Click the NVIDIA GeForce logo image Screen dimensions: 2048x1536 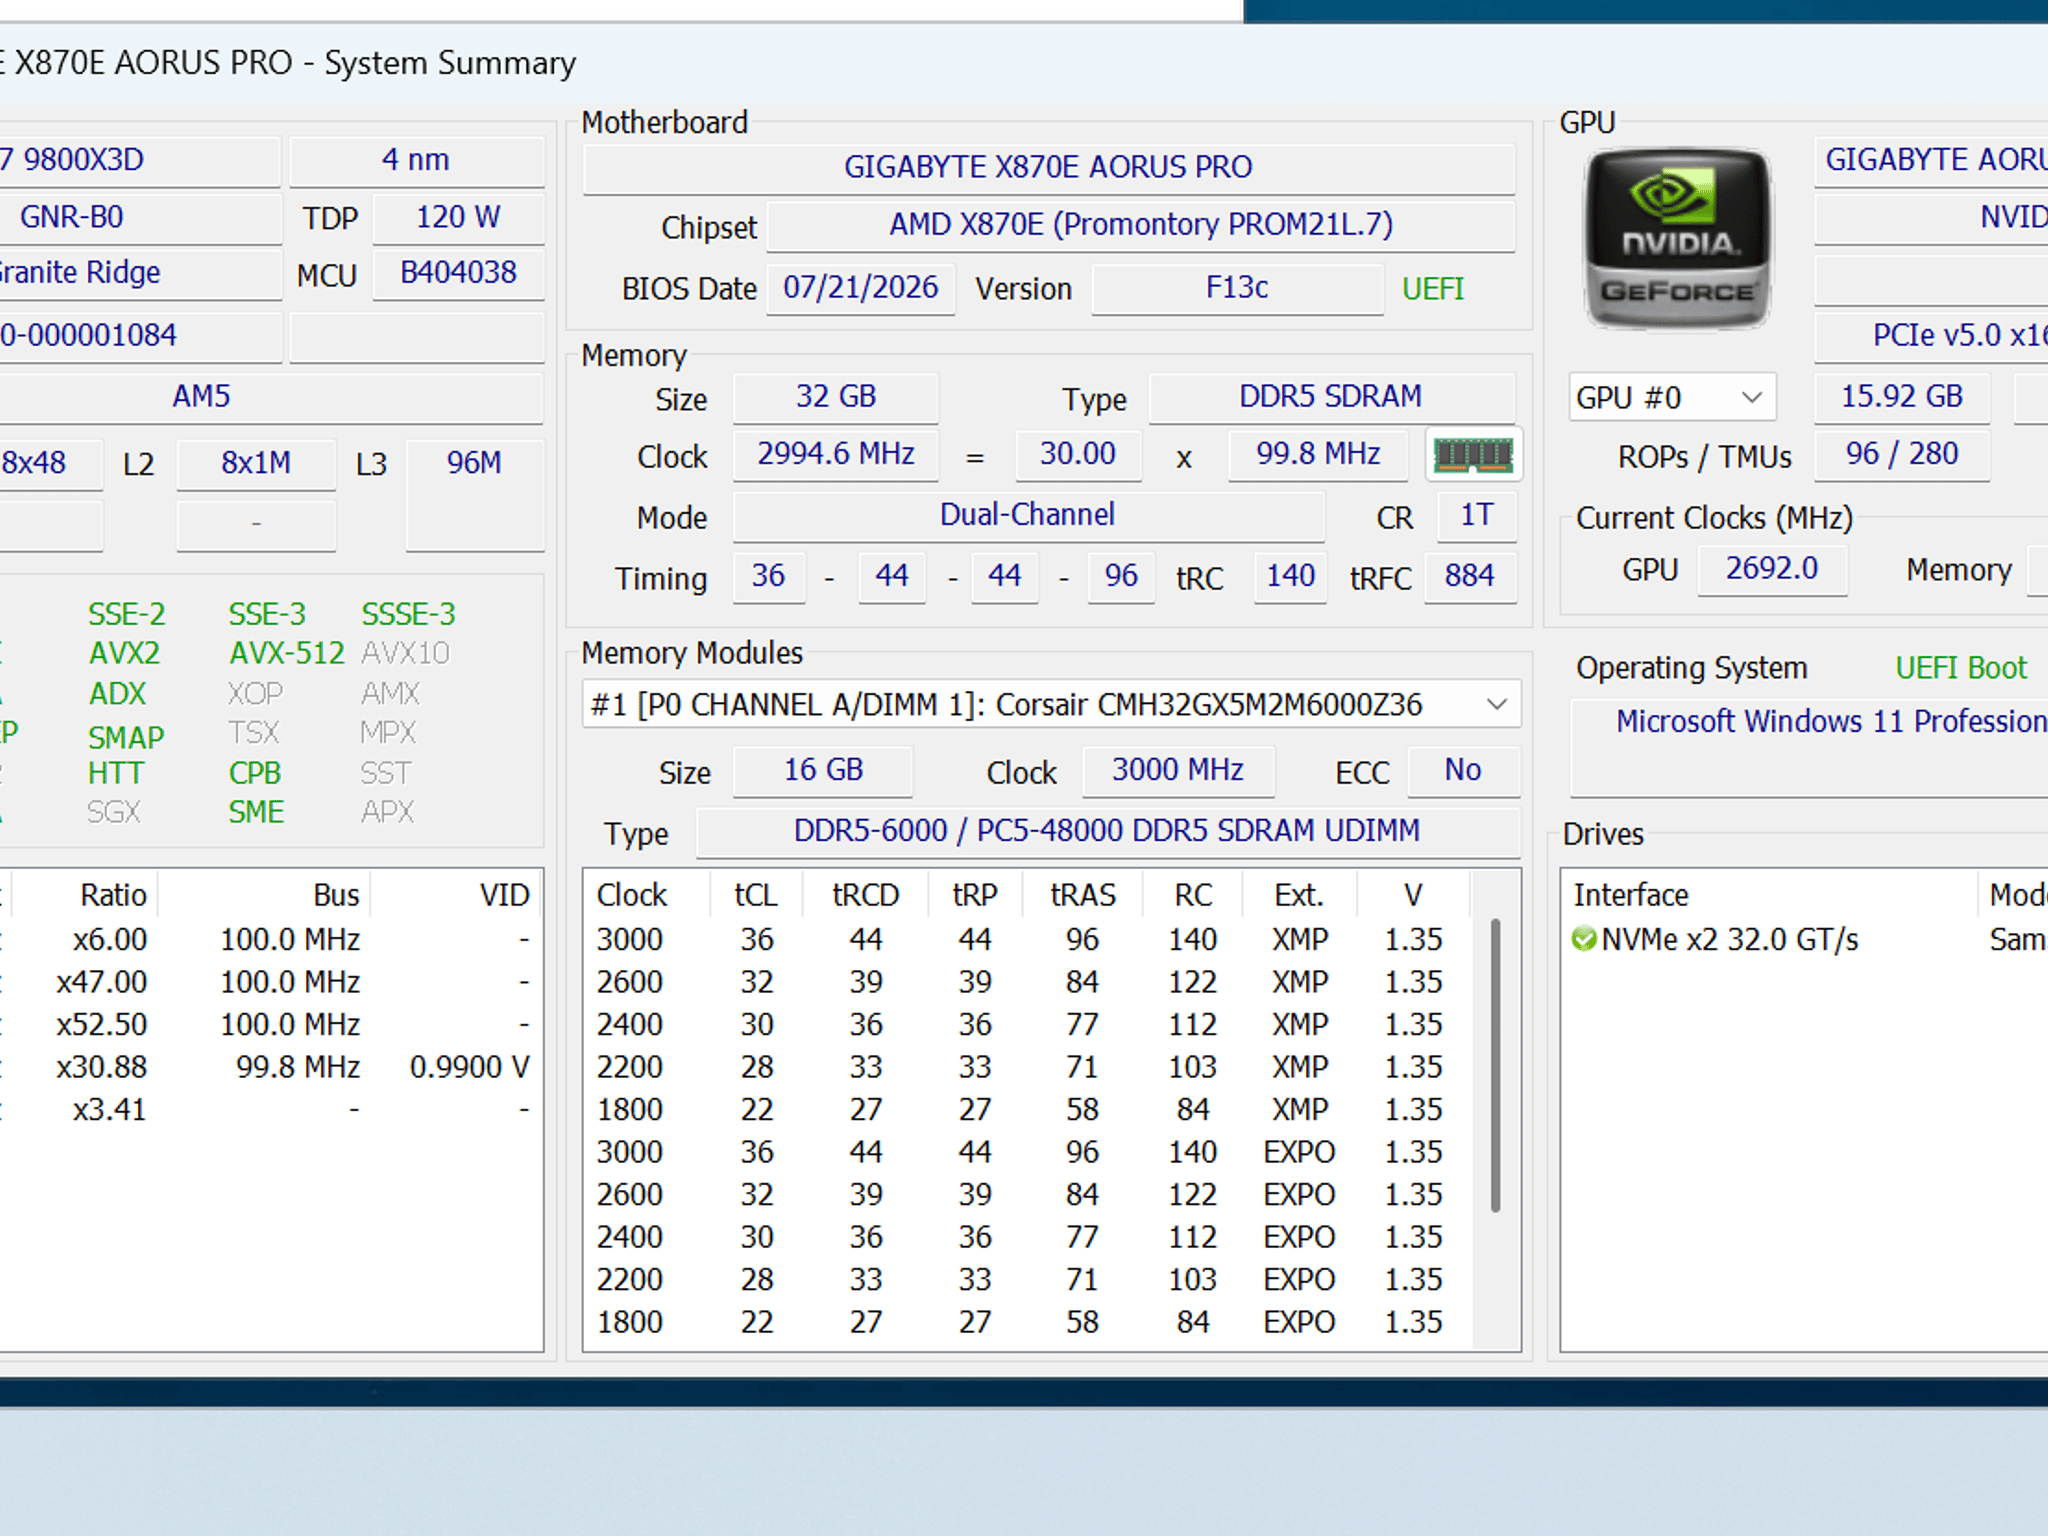[1677, 238]
